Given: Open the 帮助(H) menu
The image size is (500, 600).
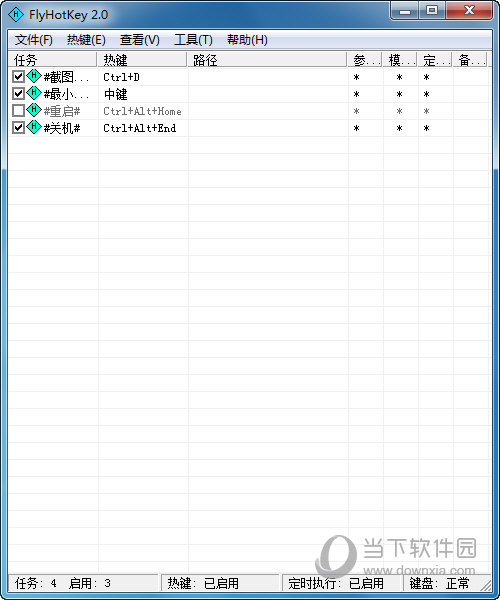Looking at the screenshot, I should pos(247,40).
